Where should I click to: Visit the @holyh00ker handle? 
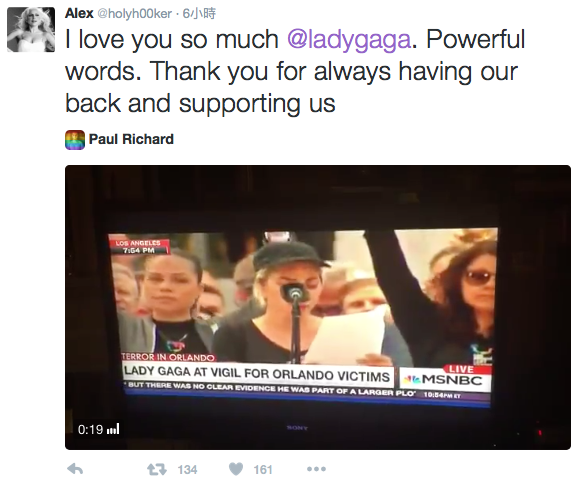point(135,14)
